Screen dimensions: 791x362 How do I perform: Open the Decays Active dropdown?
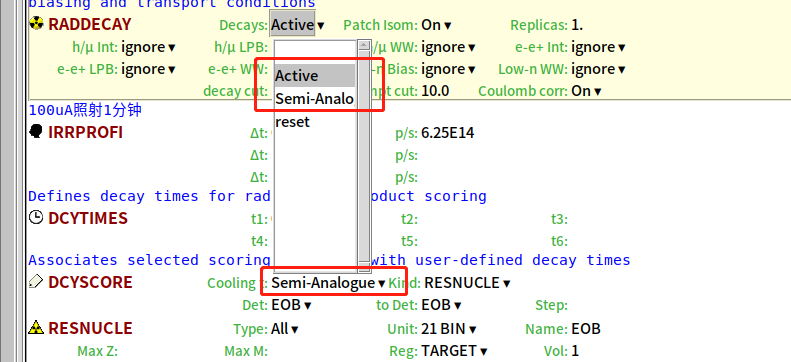(298, 25)
